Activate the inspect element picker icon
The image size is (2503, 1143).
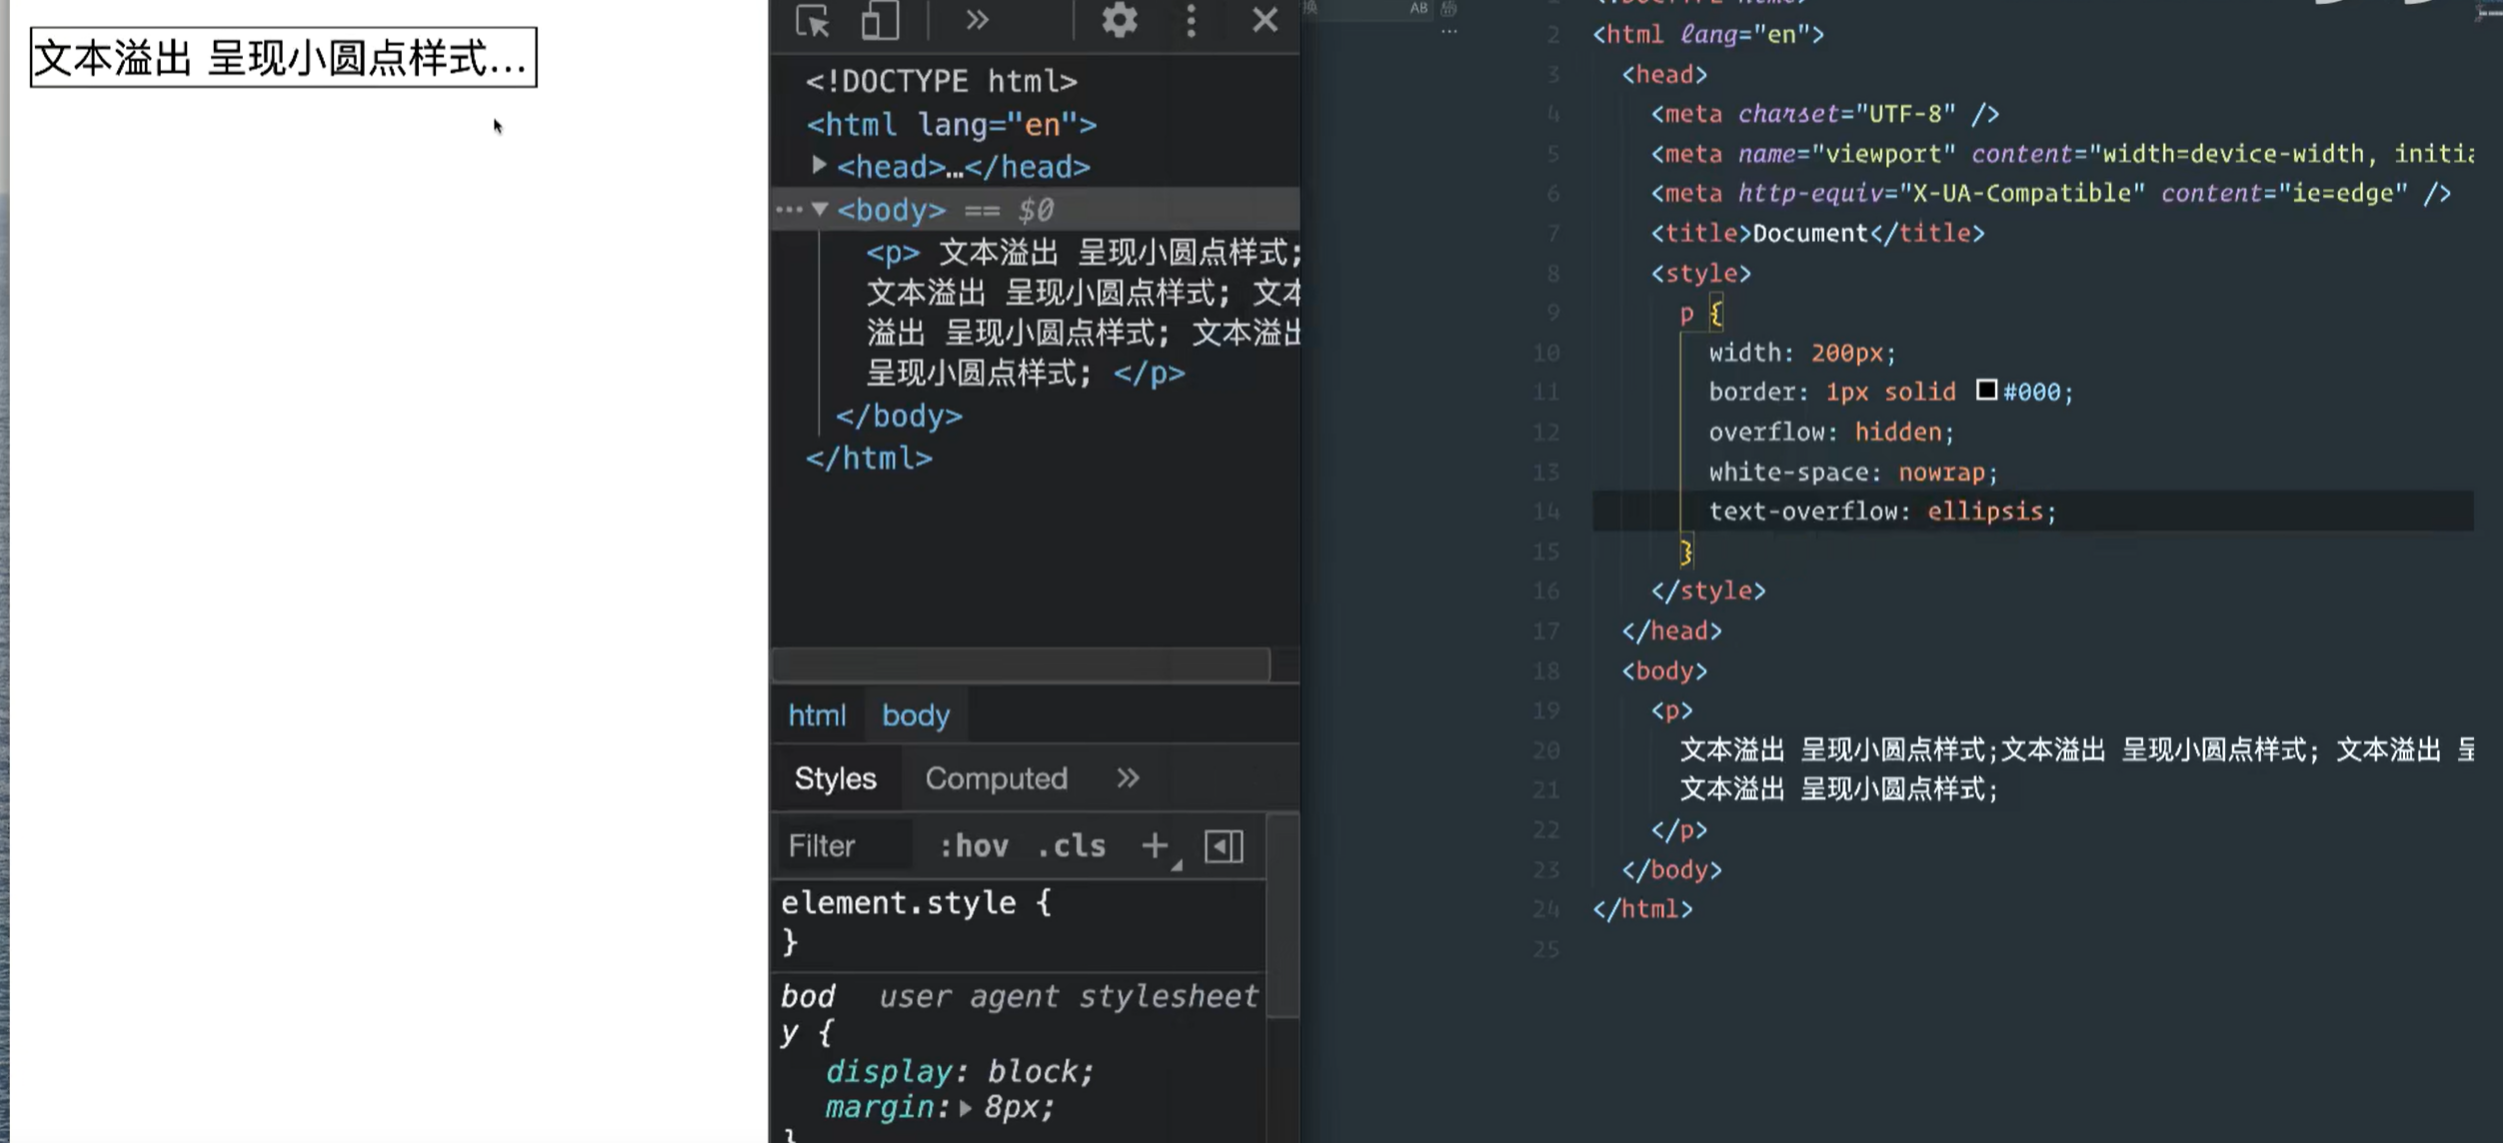tap(812, 20)
